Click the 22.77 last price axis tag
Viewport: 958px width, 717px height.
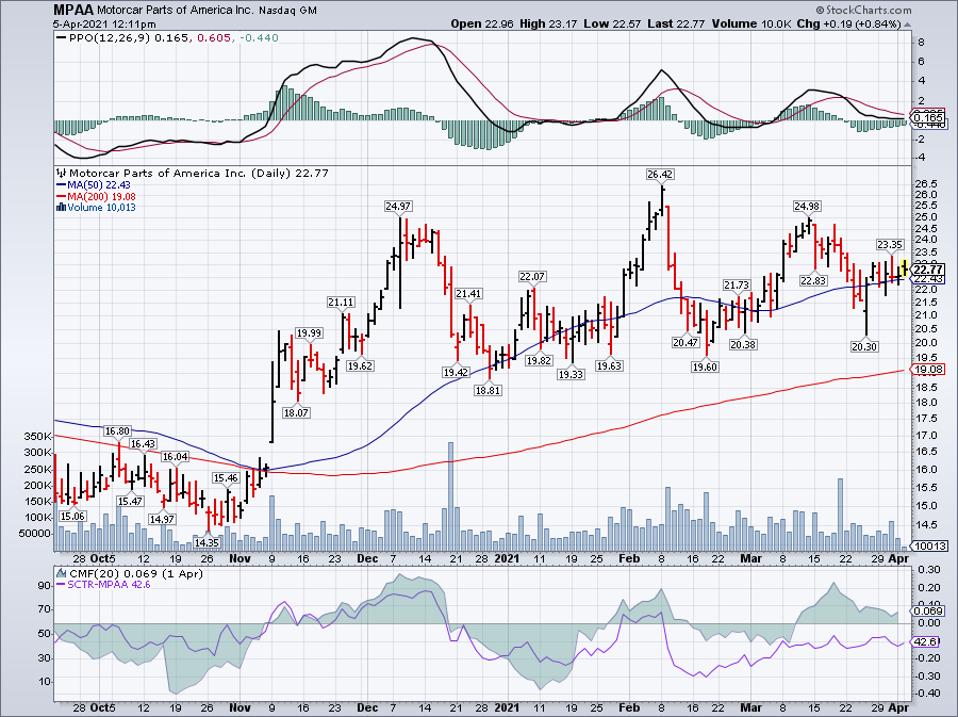(x=927, y=269)
